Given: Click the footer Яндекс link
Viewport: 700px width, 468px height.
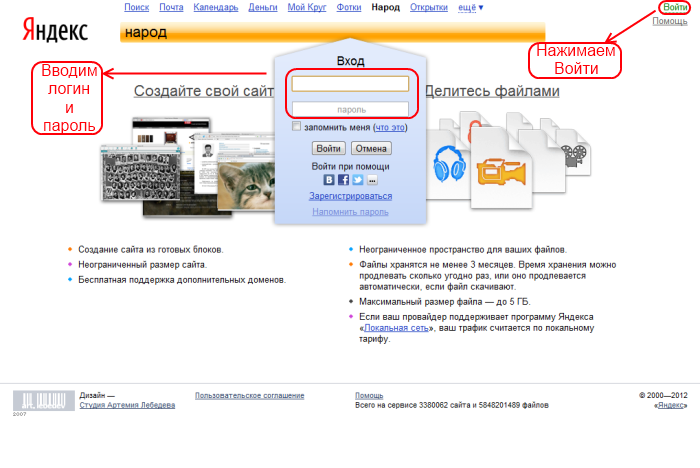Looking at the screenshot, I should click(x=671, y=405).
